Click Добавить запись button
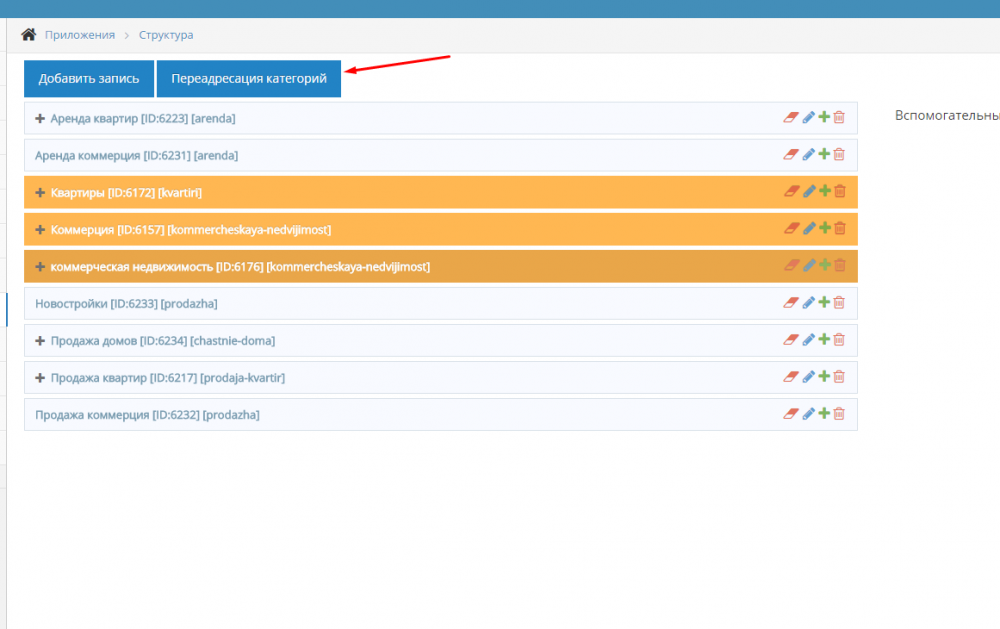The height and width of the screenshot is (629, 1000). [x=89, y=78]
